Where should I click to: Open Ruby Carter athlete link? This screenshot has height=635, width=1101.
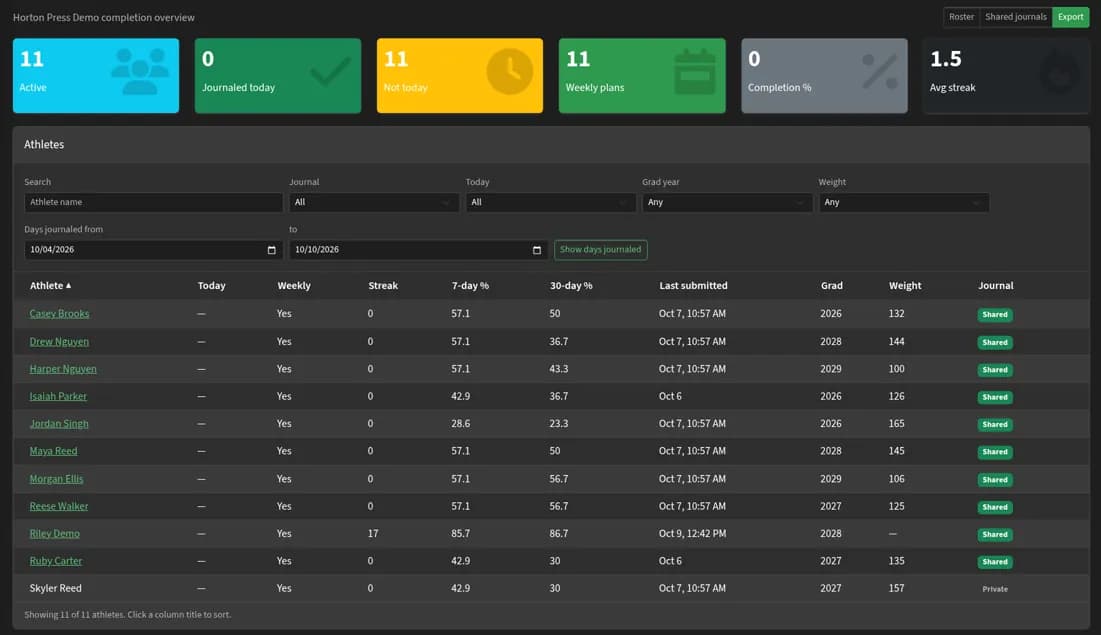[x=55, y=561]
